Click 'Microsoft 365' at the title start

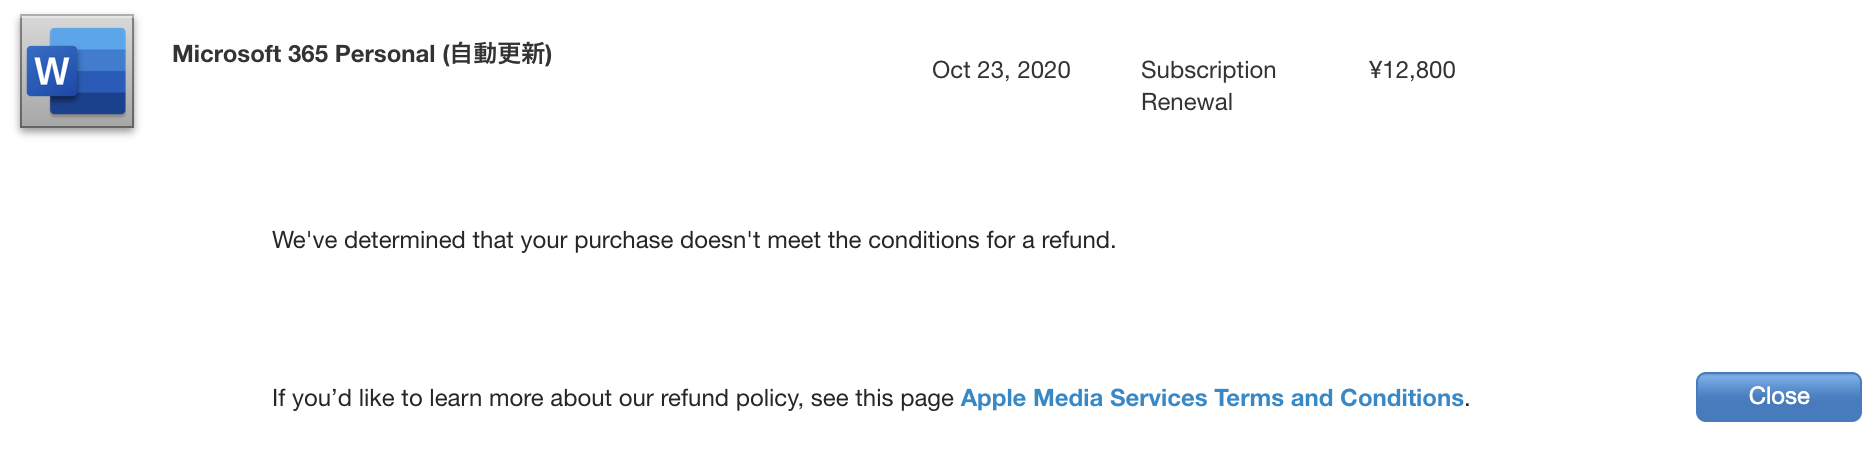(x=250, y=54)
